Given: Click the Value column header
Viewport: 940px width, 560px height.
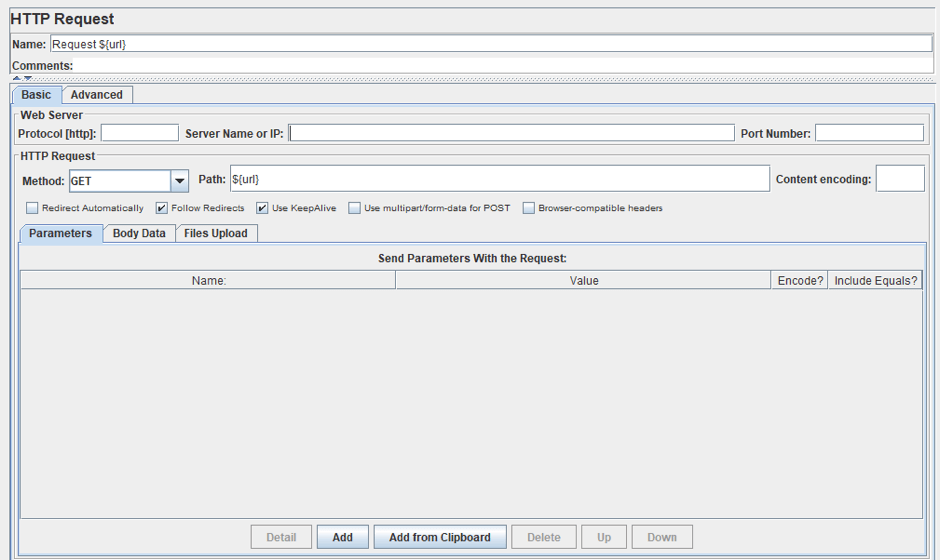Looking at the screenshot, I should [x=583, y=281].
